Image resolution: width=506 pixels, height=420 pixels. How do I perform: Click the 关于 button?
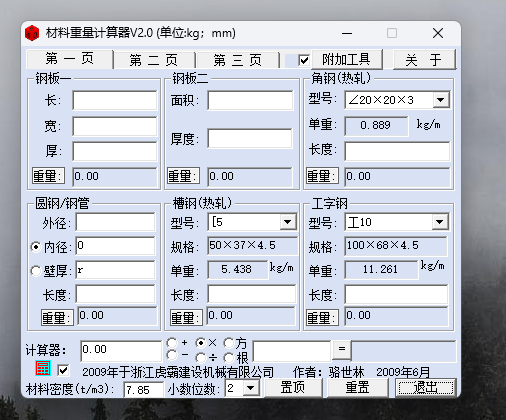pos(424,60)
